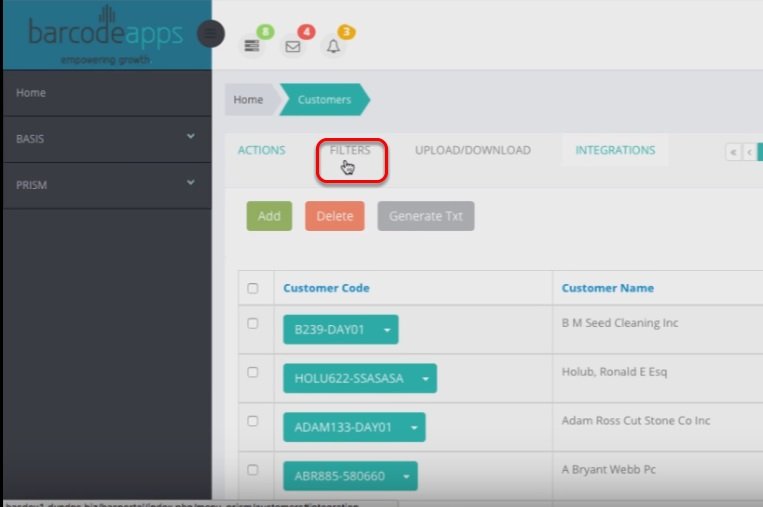Click the Holub, Ronald E Esq name

(x=614, y=372)
